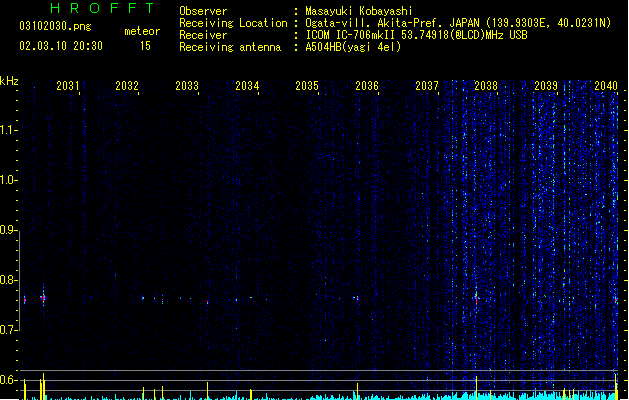Click the red meteor echo near 2038

(476, 298)
